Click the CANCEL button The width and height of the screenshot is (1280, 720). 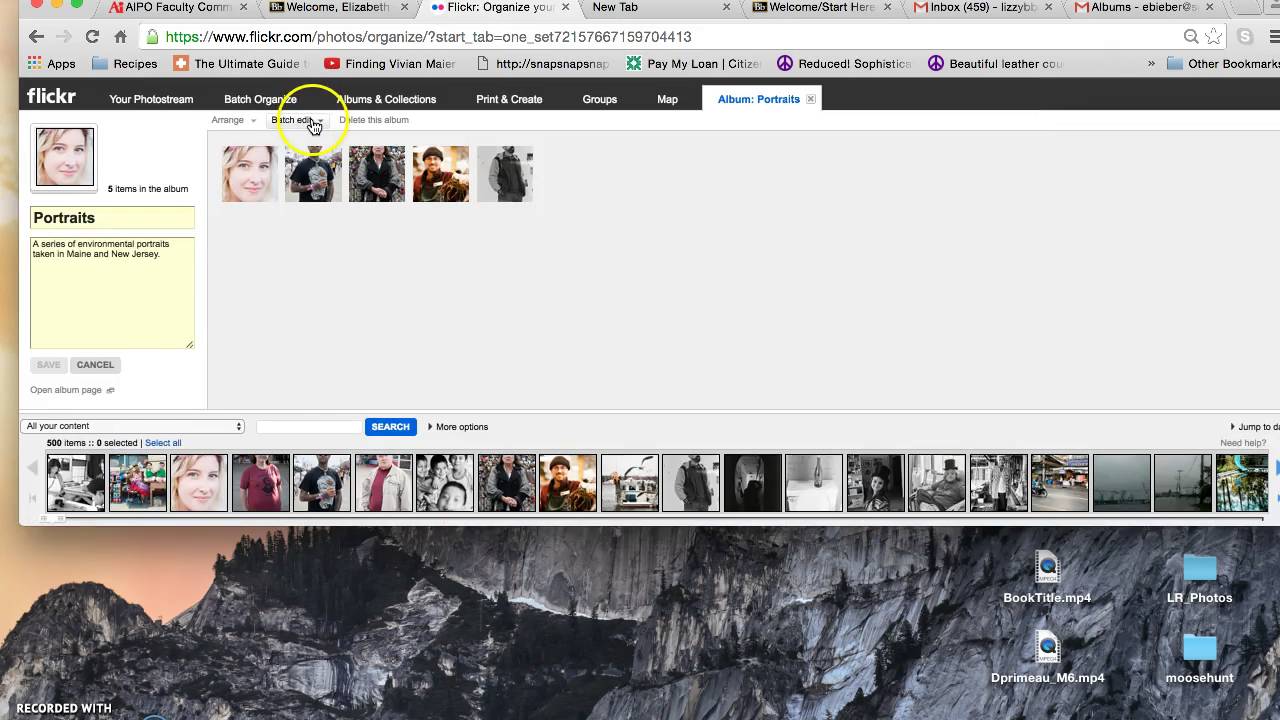pos(95,365)
